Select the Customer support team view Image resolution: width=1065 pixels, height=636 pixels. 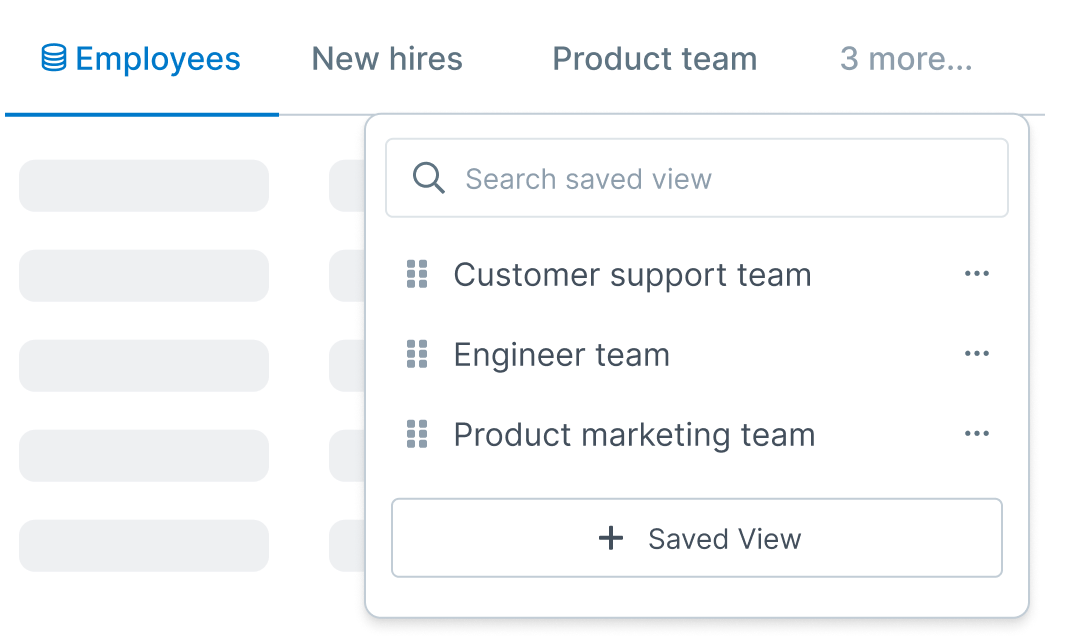tap(632, 275)
